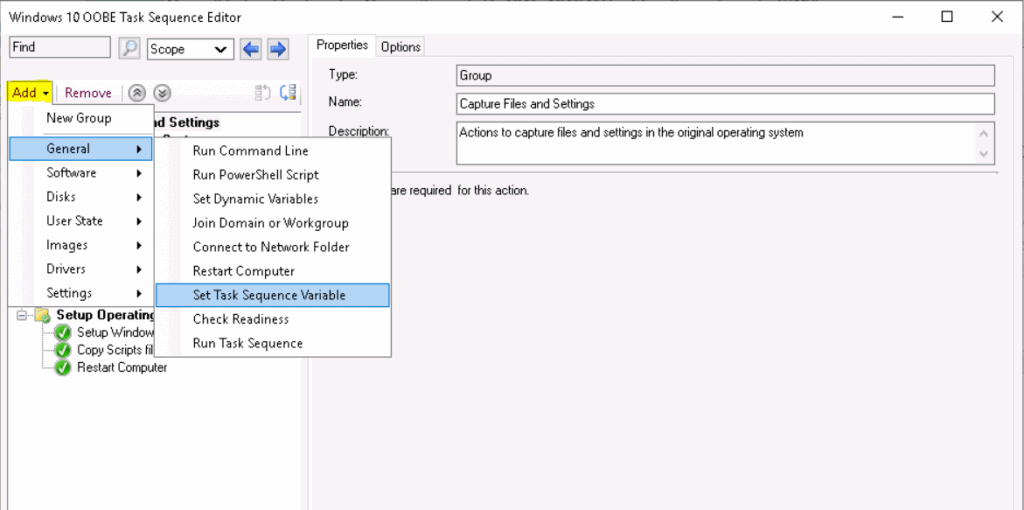Viewport: 1024px width, 510px height.
Task: Click the Name field text box
Action: [724, 104]
